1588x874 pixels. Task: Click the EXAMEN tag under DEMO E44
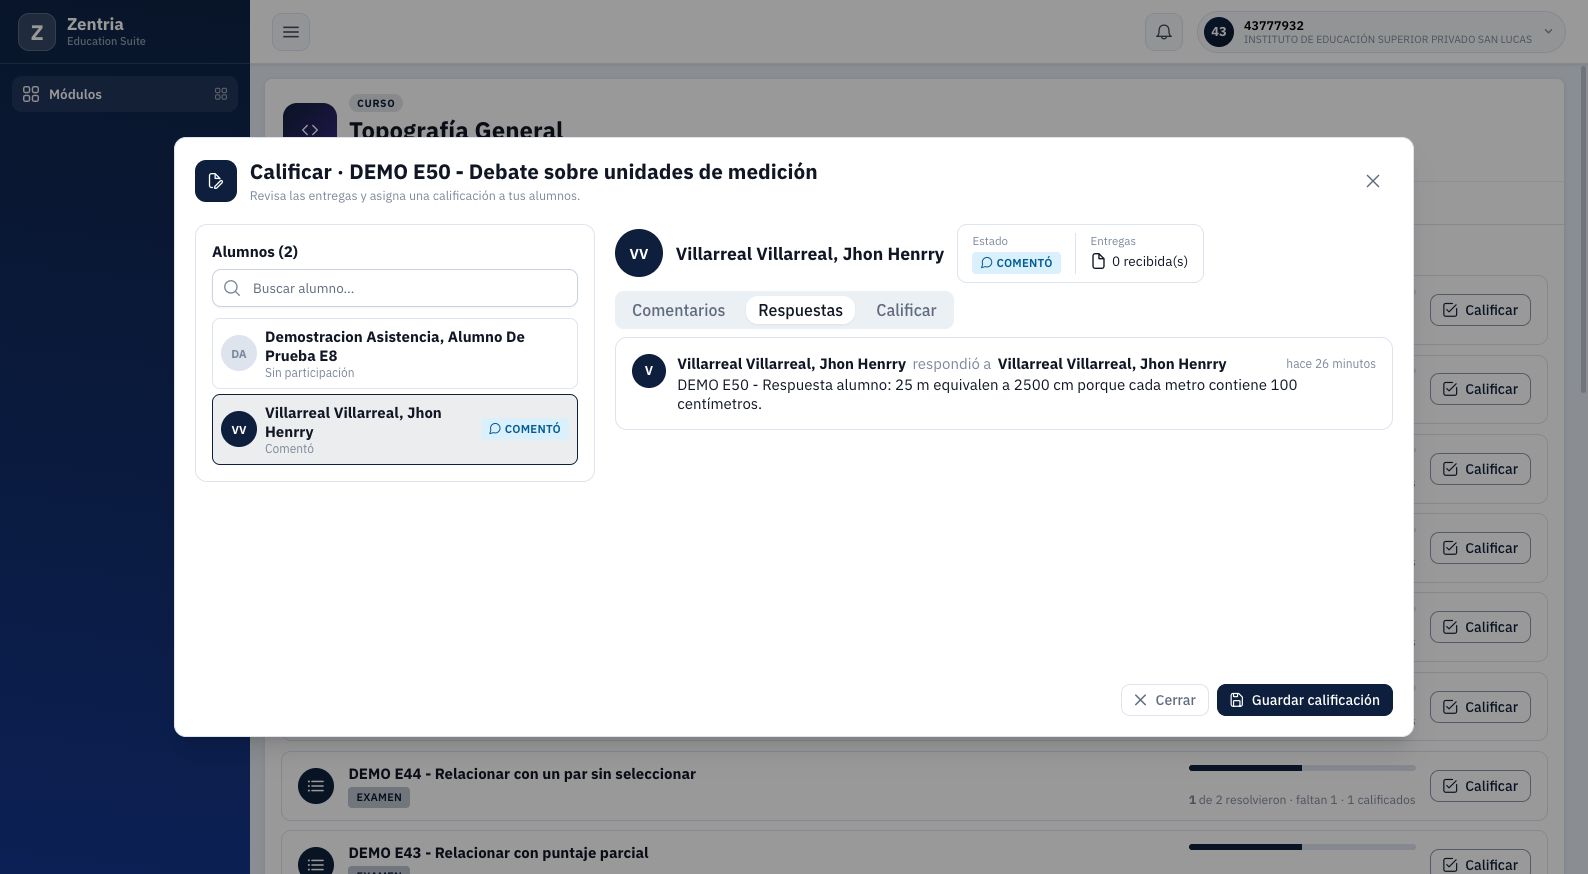379,797
